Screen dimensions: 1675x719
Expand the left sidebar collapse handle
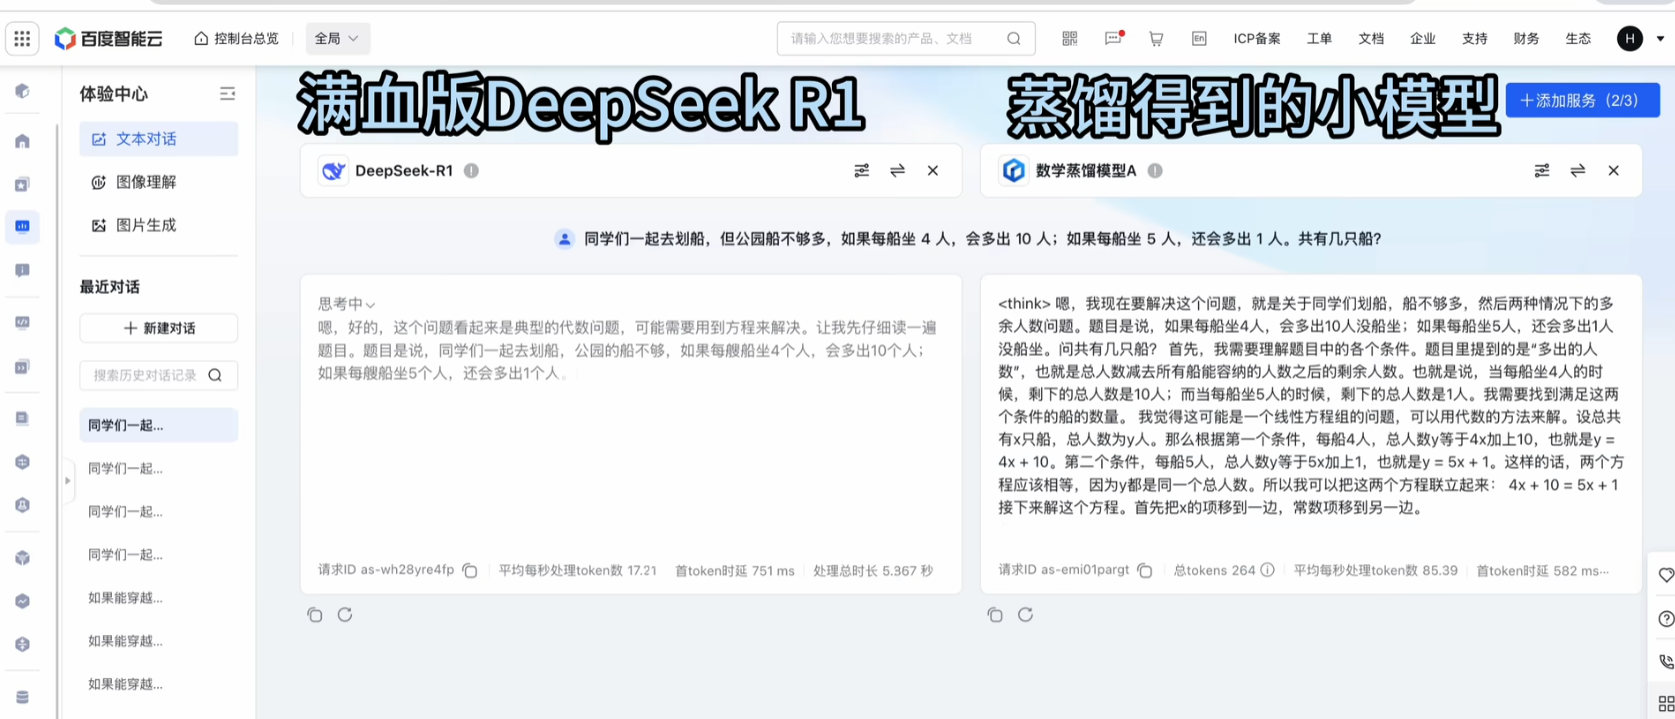click(x=67, y=480)
